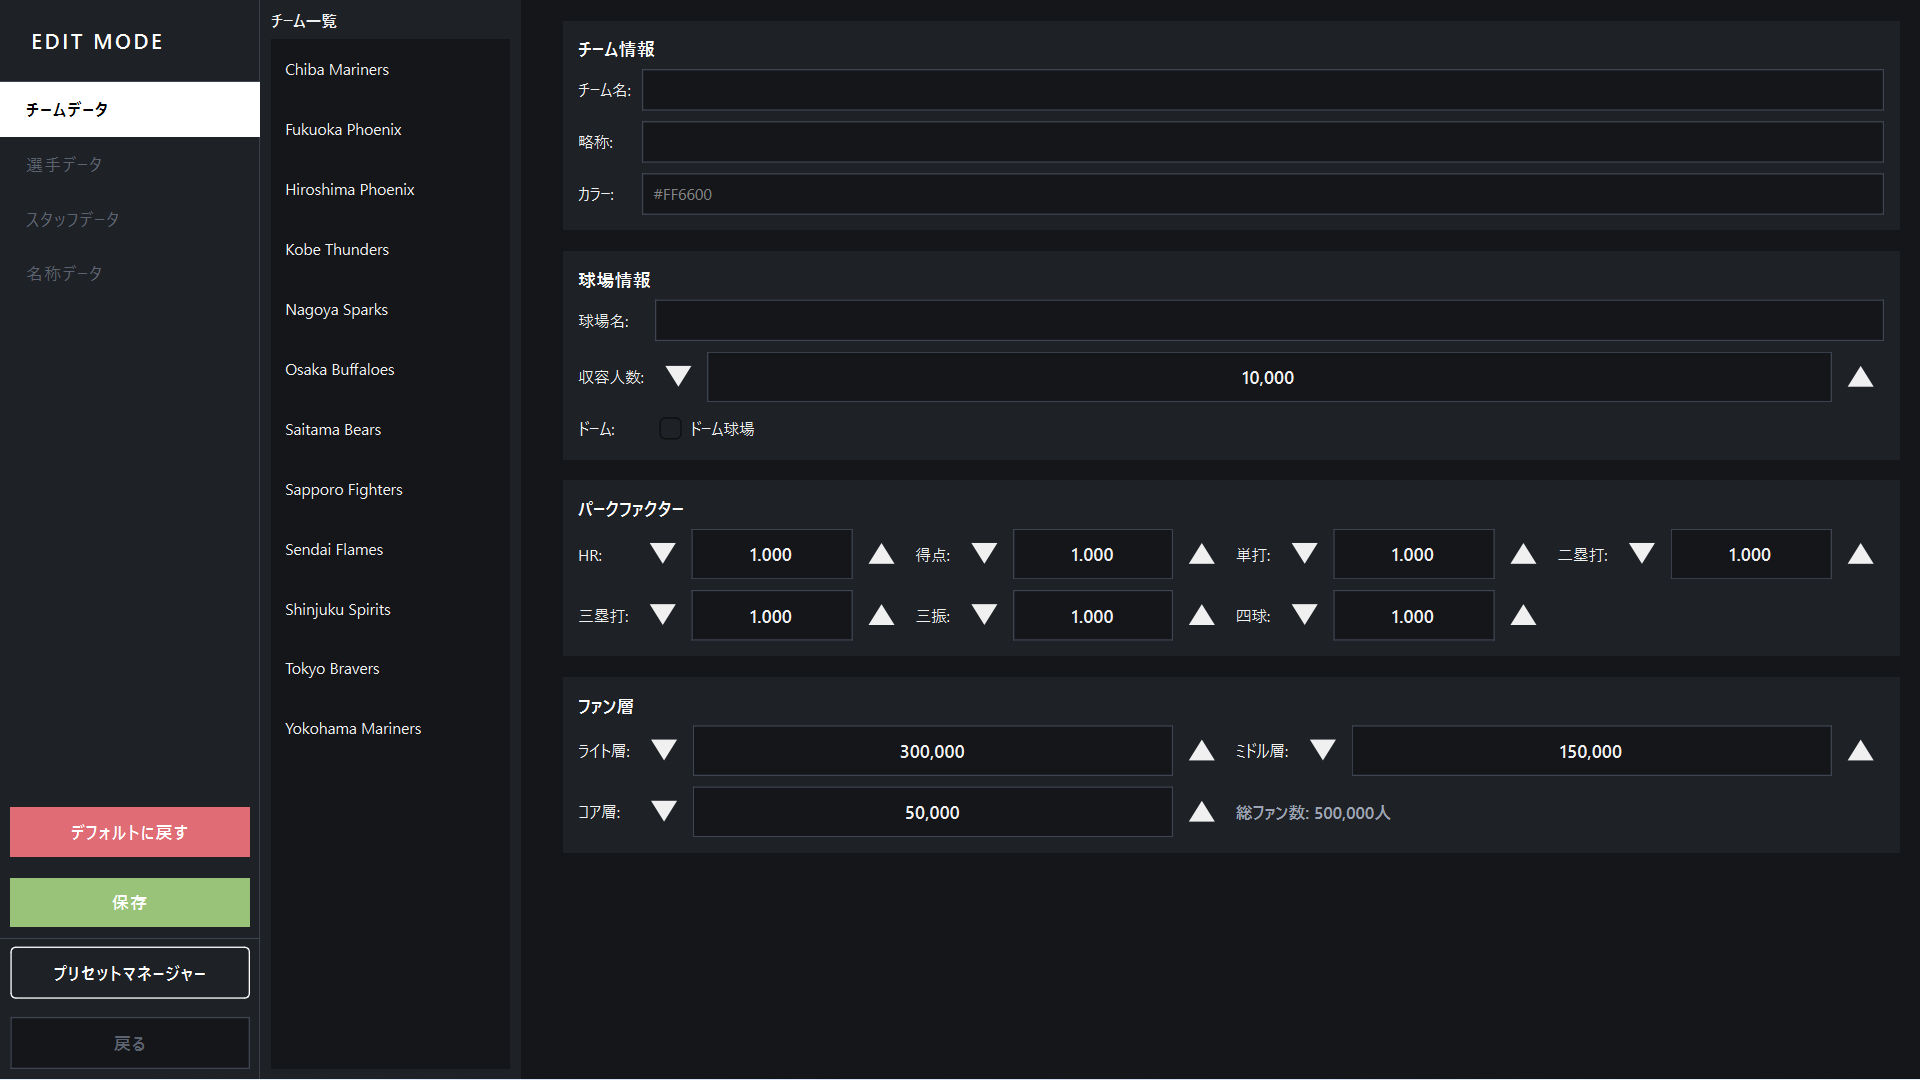This screenshot has height=1080, width=1920.
Task: Enable the ドーム球場 checkbox
Action: [x=670, y=429]
